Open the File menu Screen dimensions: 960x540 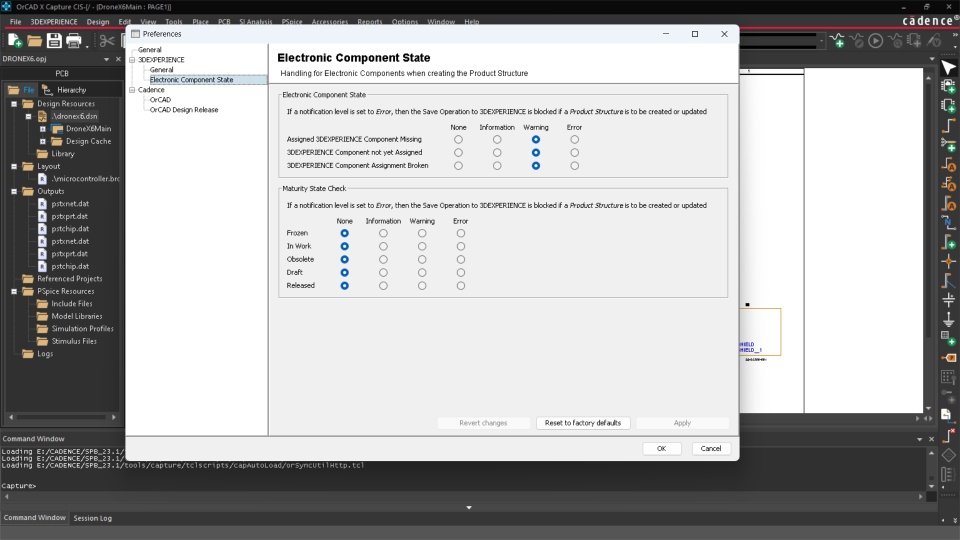[15, 21]
